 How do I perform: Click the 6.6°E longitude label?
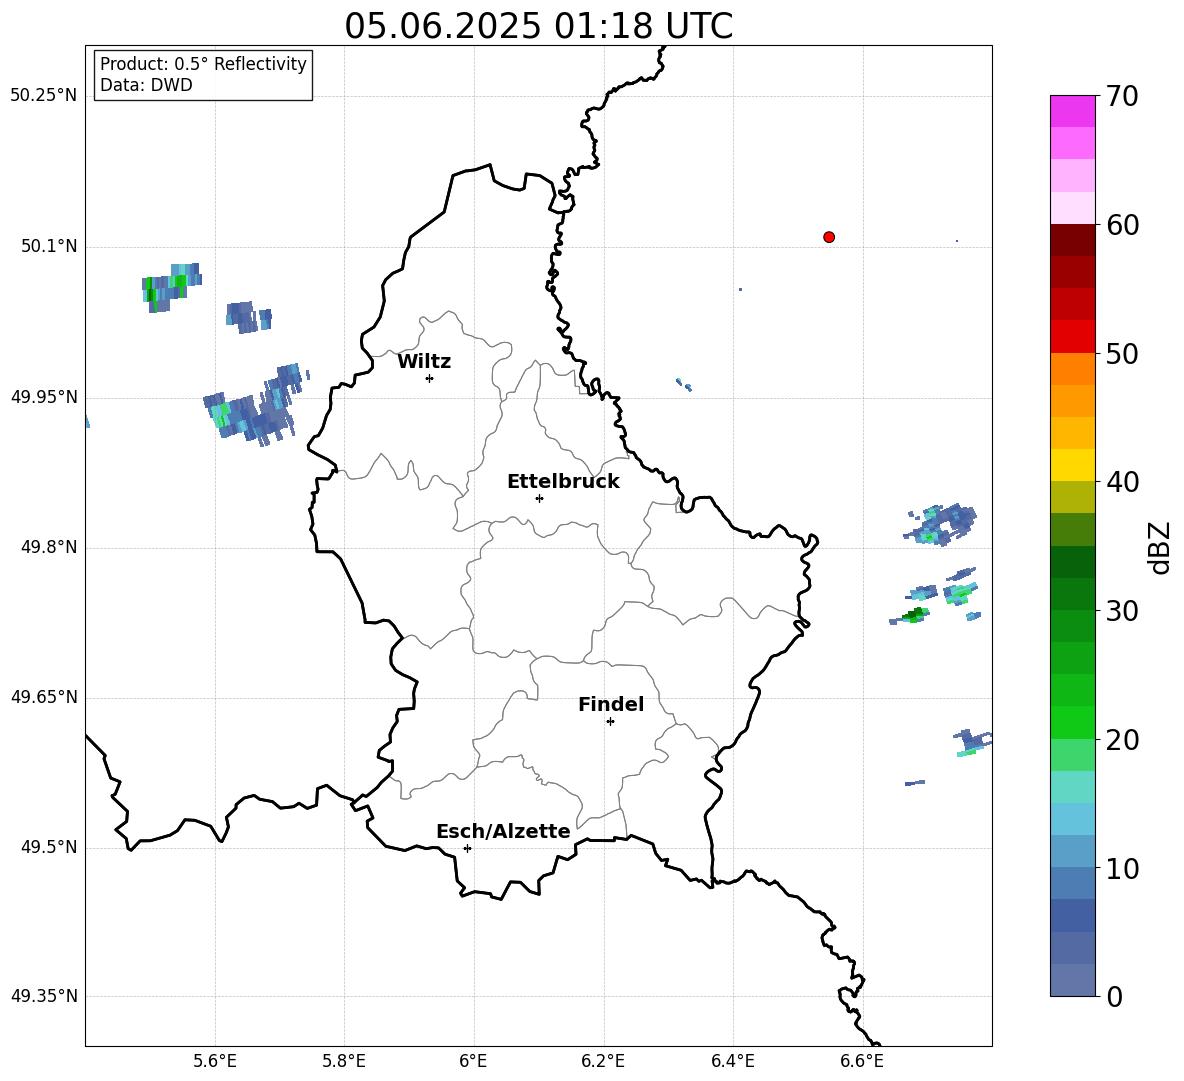(x=862, y=1061)
